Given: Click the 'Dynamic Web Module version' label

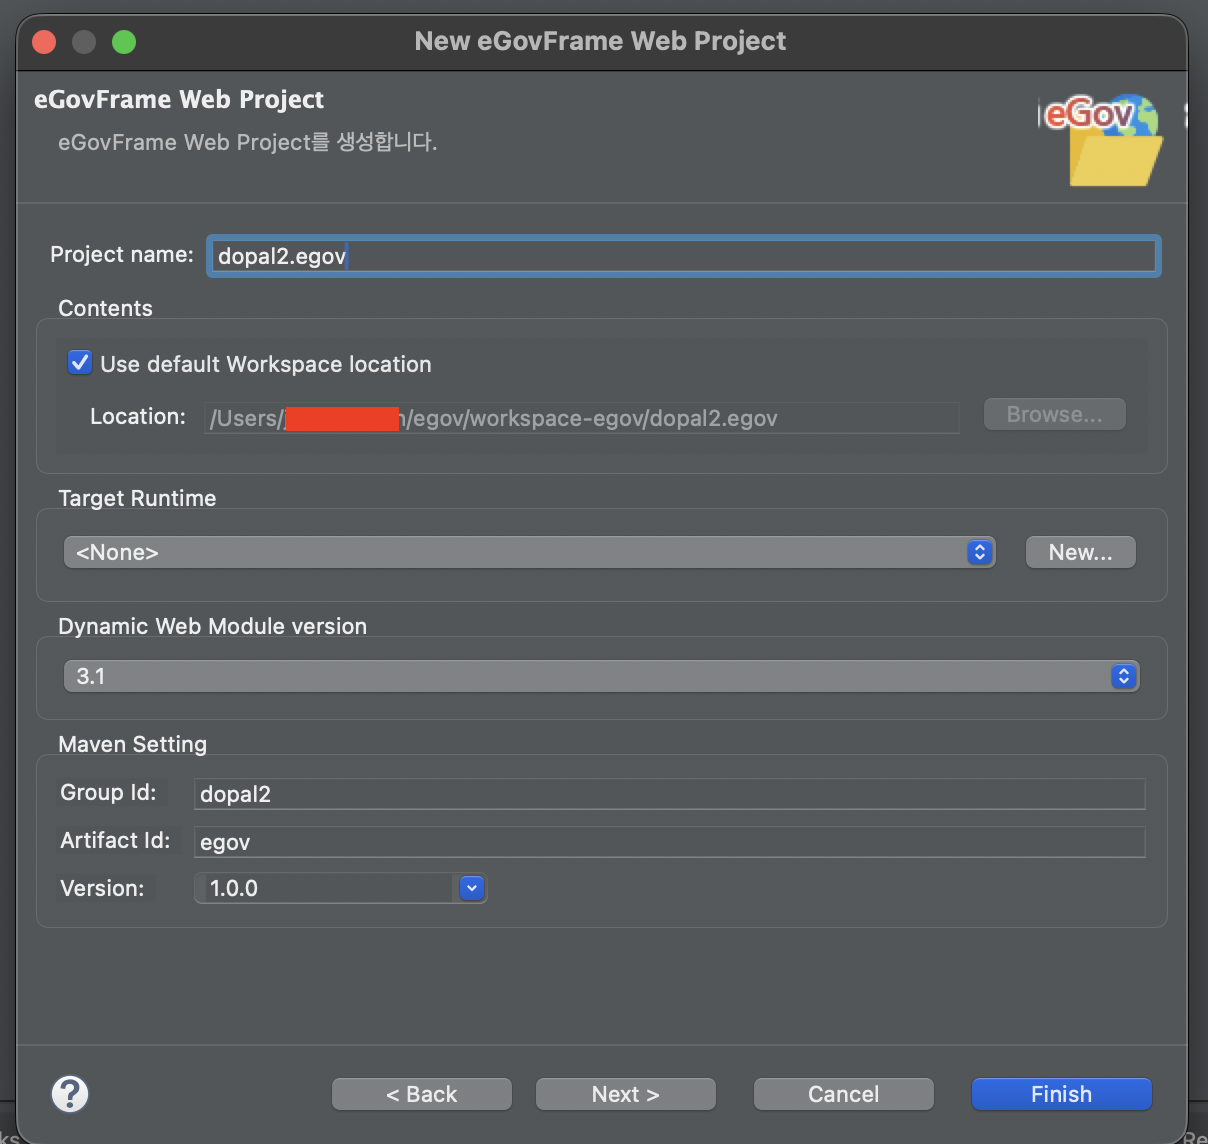Looking at the screenshot, I should pyautogui.click(x=213, y=626).
